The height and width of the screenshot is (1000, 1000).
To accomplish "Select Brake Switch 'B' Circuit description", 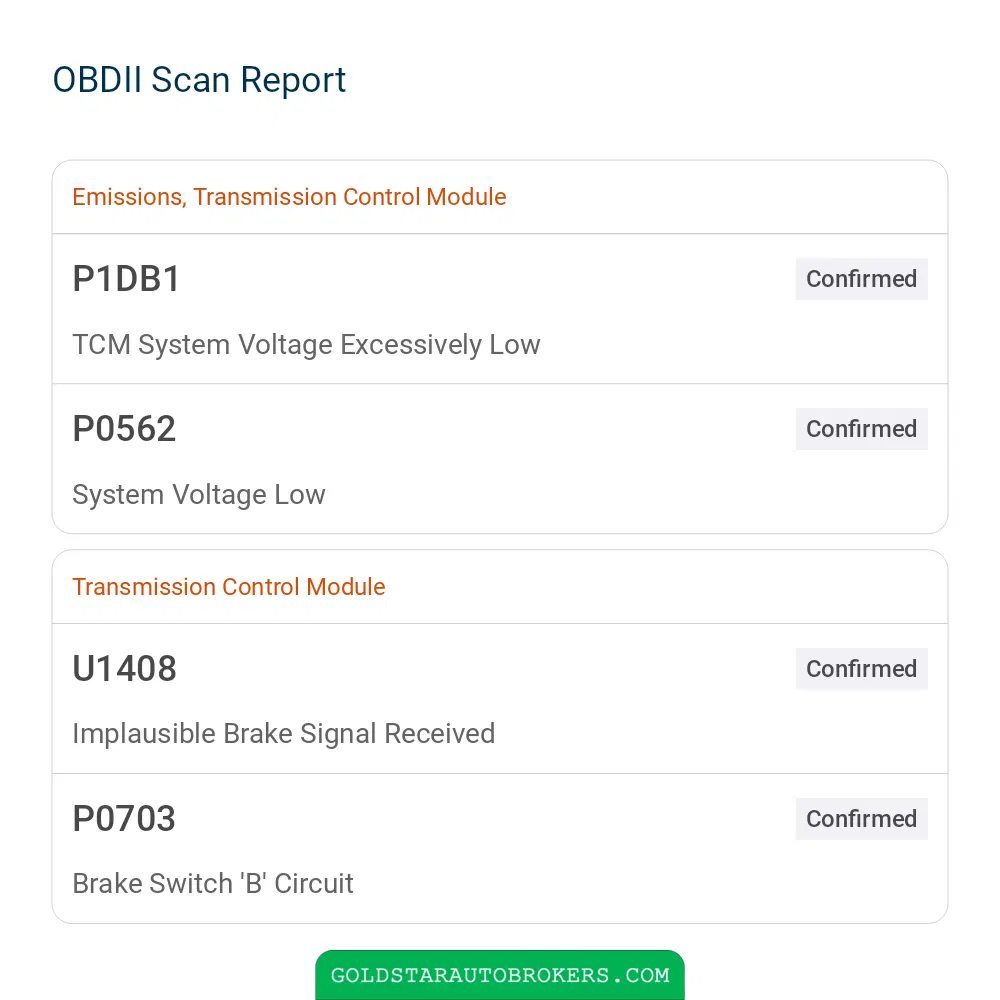I will coord(212,884).
